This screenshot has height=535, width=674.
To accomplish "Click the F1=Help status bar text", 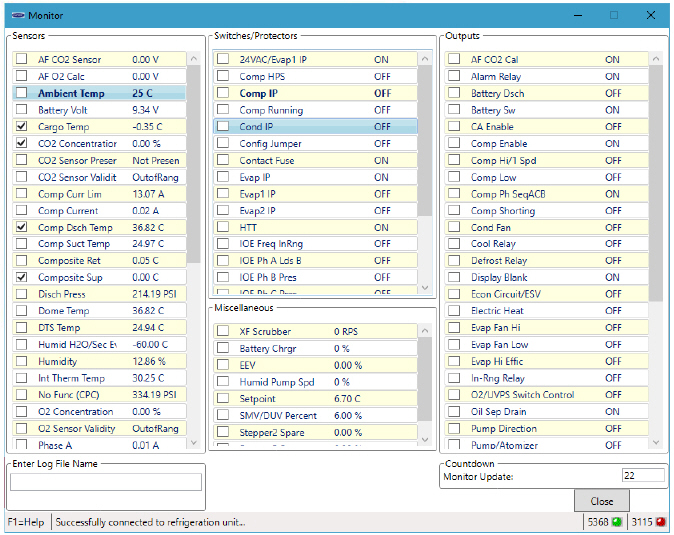I will (26, 522).
